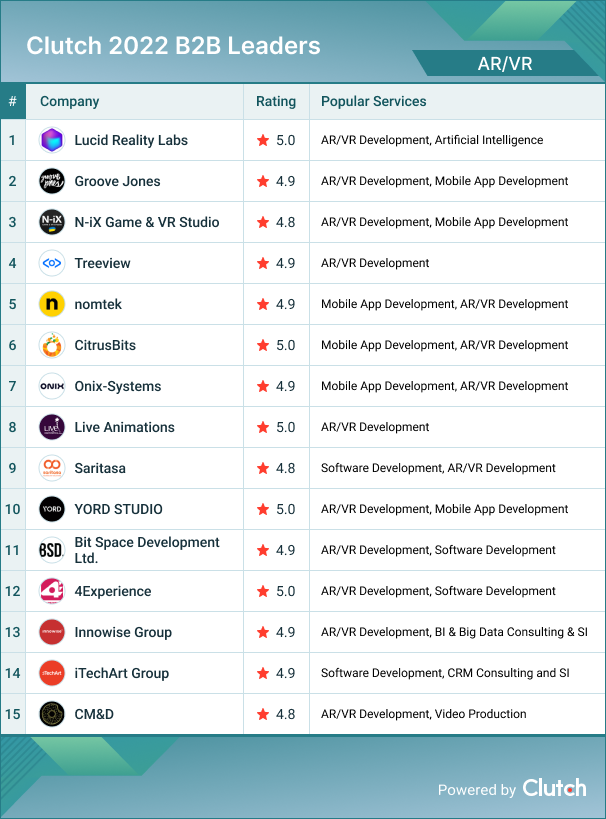Open the 4Experience company name
The image size is (606, 819).
tap(113, 591)
